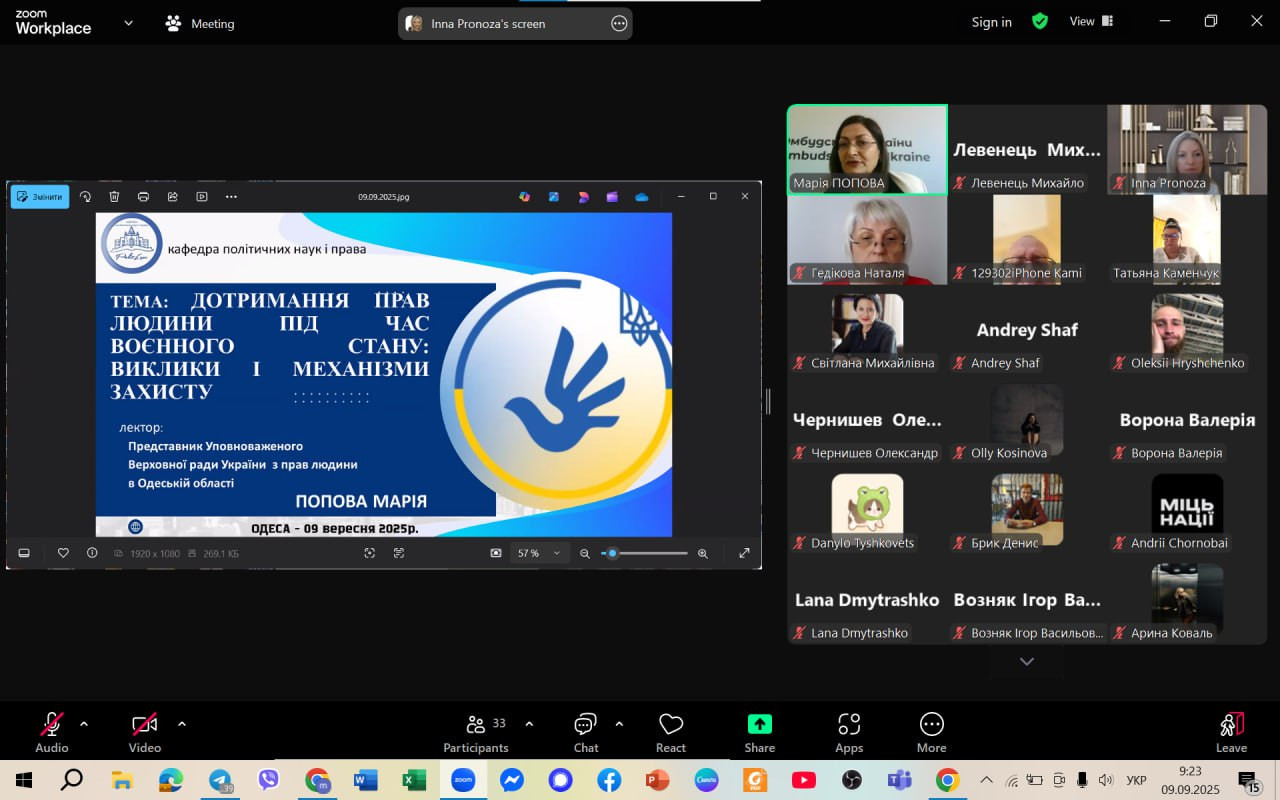Expand audio options arrow next to Audio
Viewport: 1280px width, 800px height.
coord(84,723)
